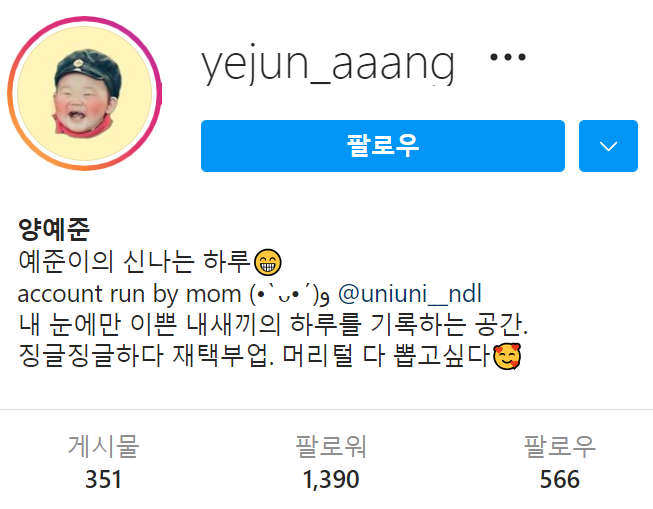653x509 pixels.
Task: Select the yejun_aaang username text
Action: [328, 65]
